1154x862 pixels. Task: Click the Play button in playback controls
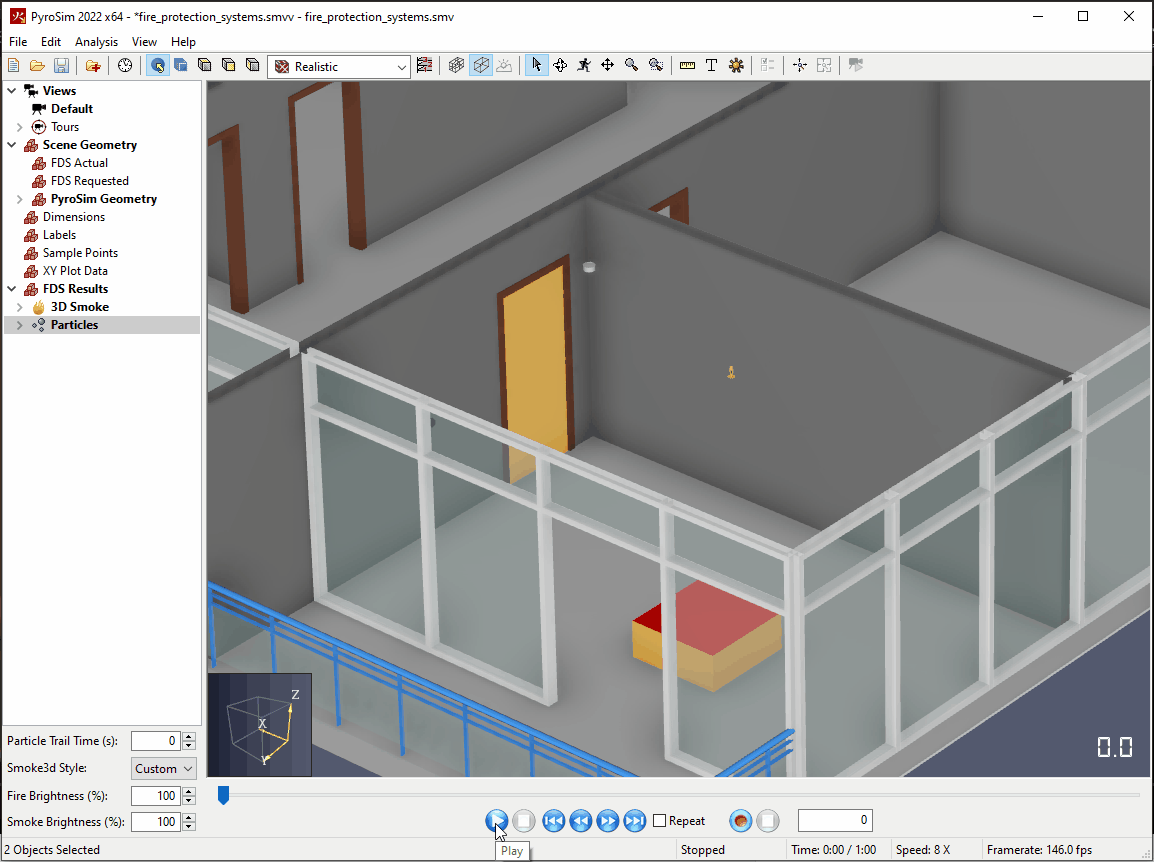coord(496,821)
